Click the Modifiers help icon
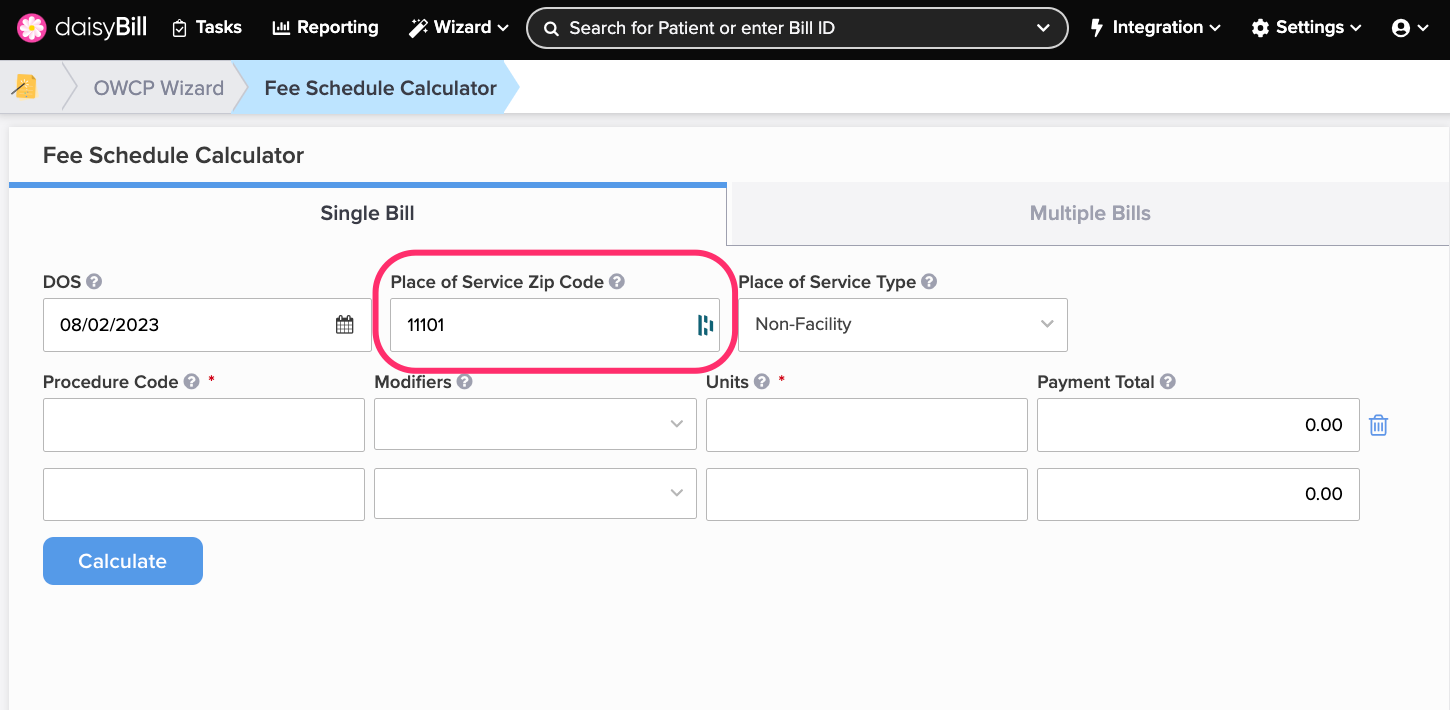Screen dimensions: 1450x710 465,382
